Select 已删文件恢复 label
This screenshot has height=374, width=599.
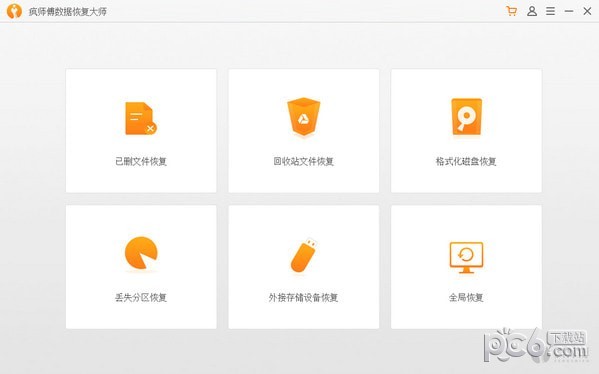point(141,161)
